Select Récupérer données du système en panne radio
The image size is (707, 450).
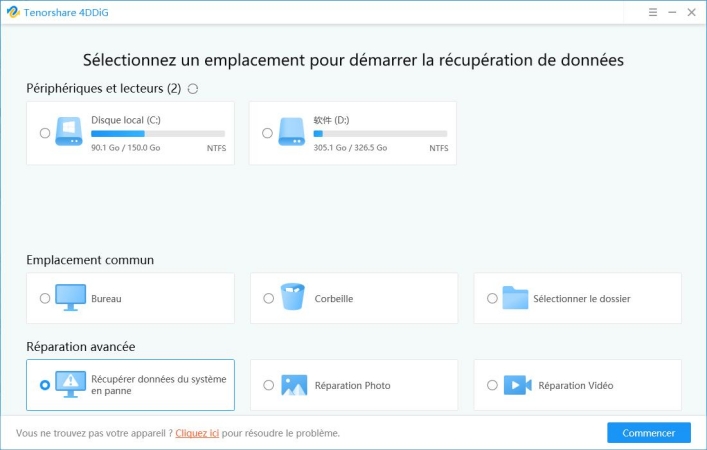(45, 385)
